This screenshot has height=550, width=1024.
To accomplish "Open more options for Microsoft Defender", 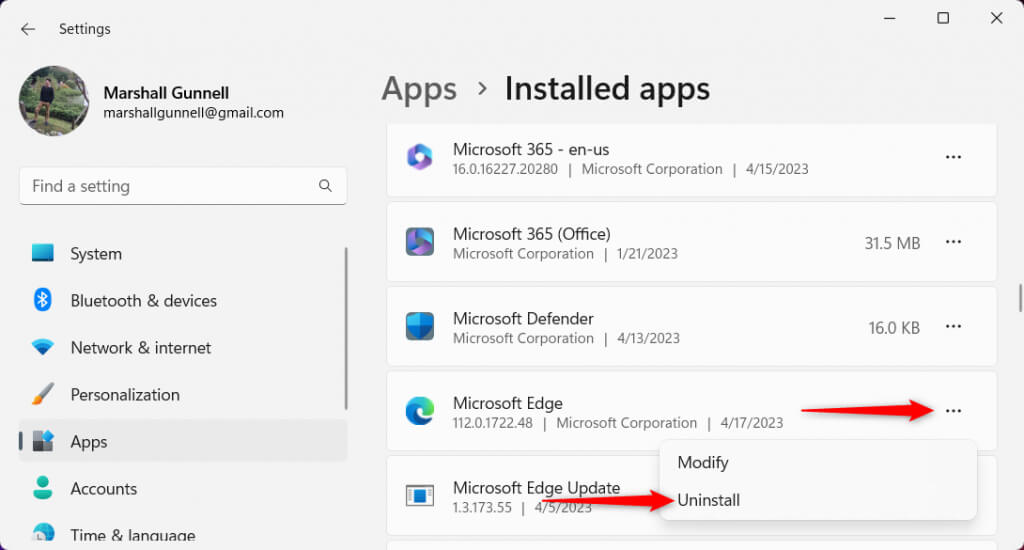I will [953, 327].
